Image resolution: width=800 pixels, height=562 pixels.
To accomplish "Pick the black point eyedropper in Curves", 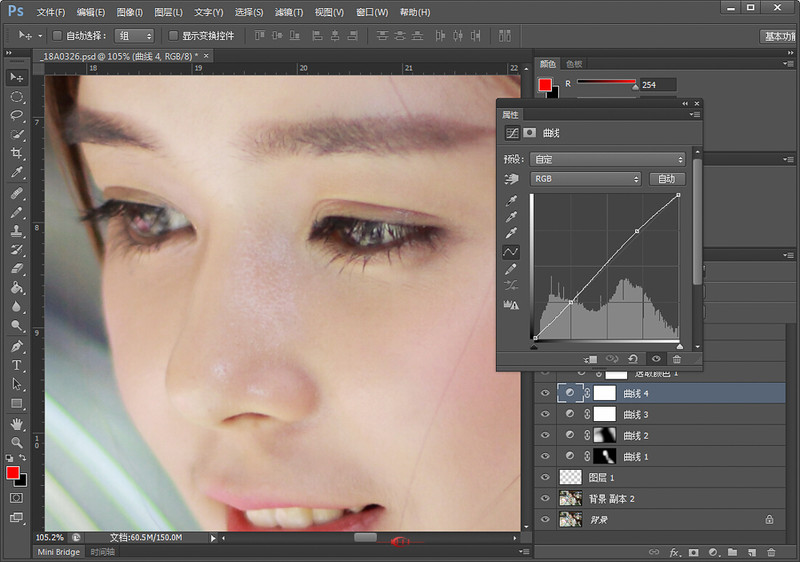I will pyautogui.click(x=511, y=200).
